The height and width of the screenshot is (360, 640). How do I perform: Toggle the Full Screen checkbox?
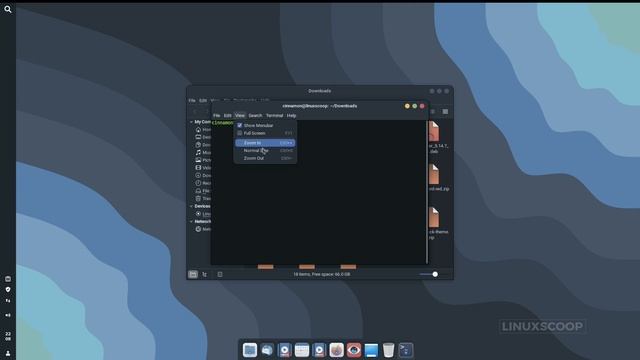click(240, 133)
